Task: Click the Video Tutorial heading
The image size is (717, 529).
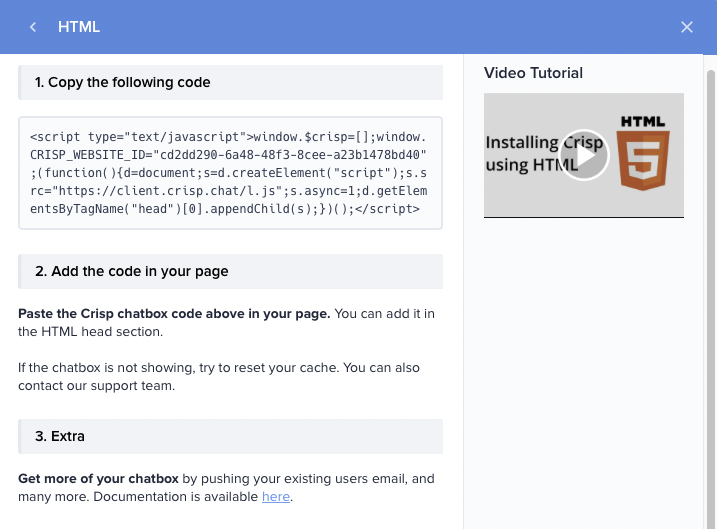Action: pyautogui.click(x=533, y=73)
